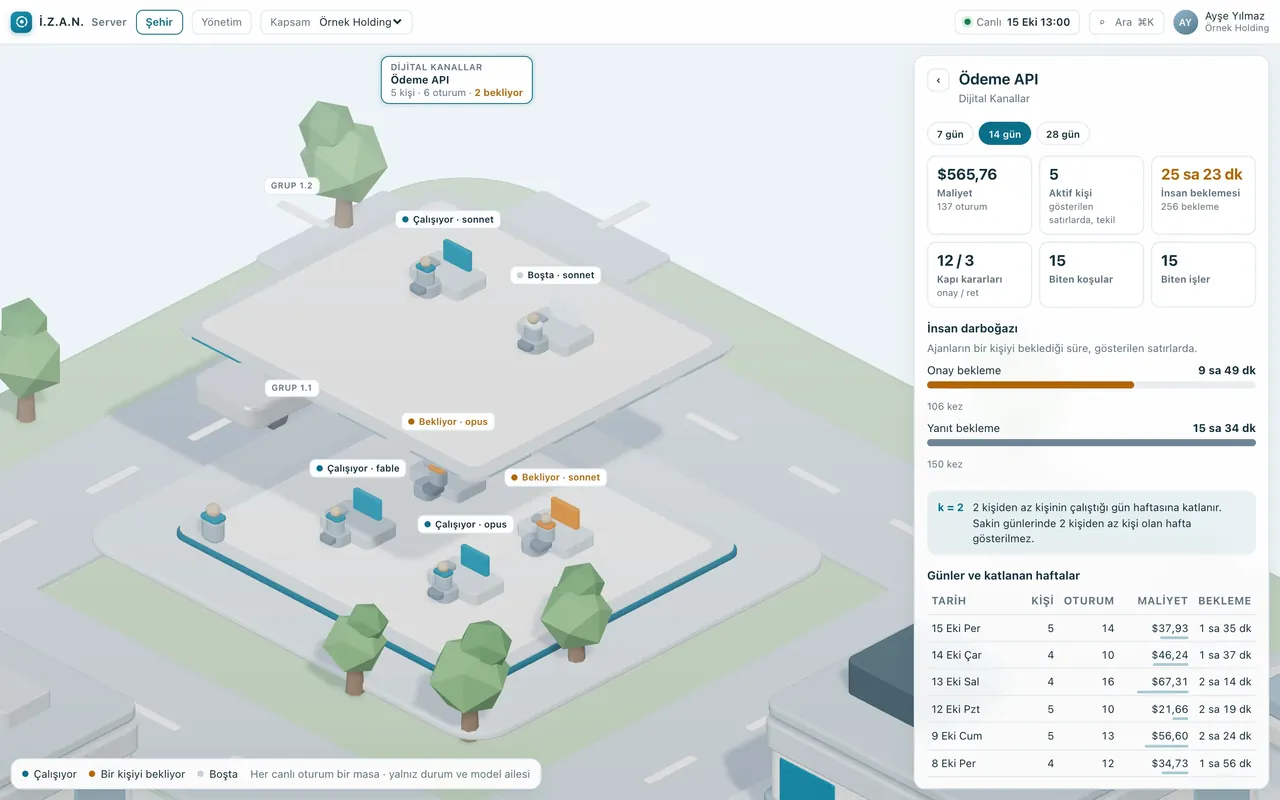The image size is (1280, 800).
Task: Select the desk labeled Çalışıyor · sonnet
Action: pos(447,219)
